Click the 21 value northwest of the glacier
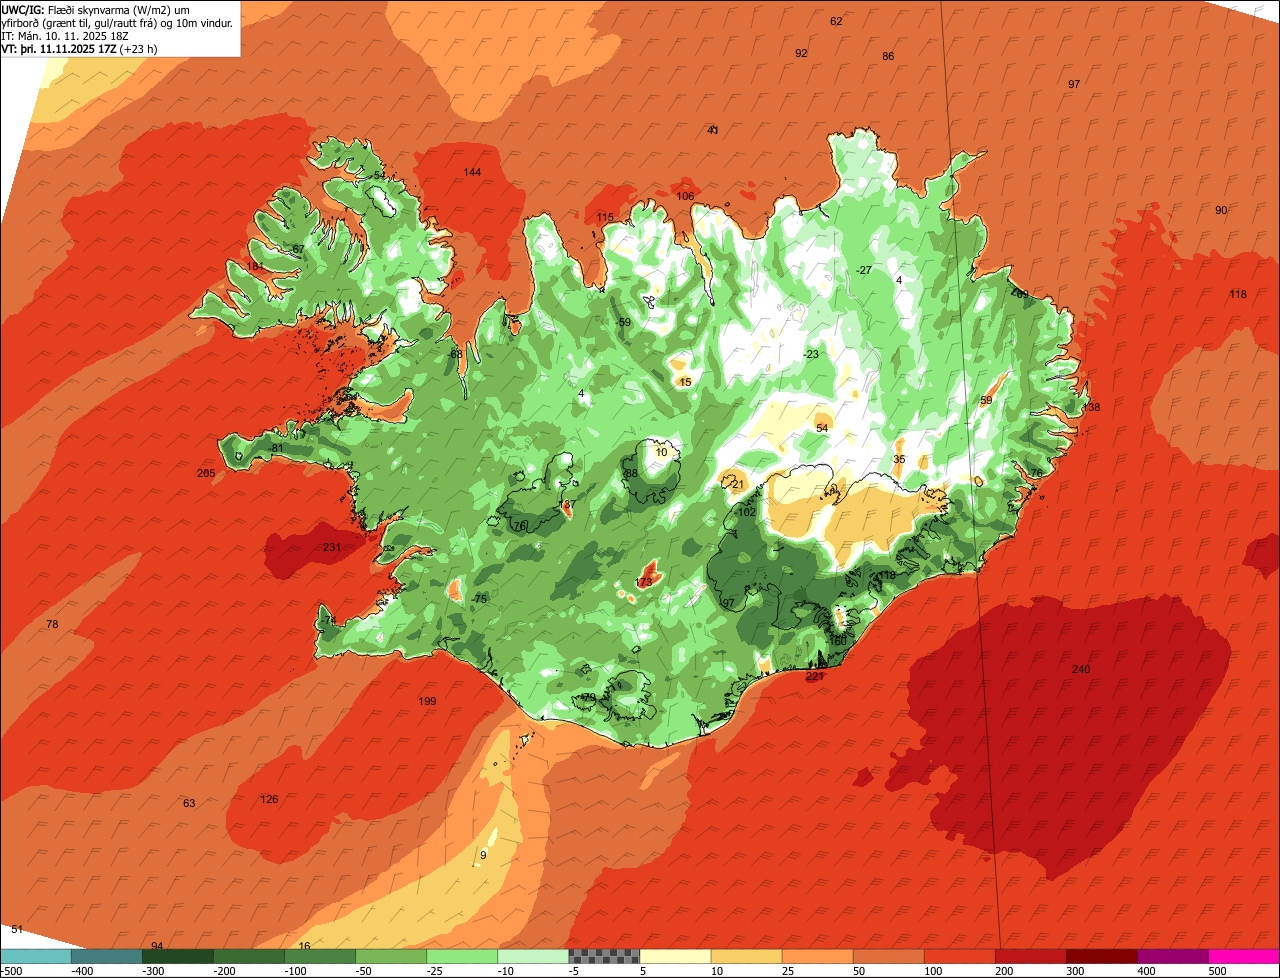Image resolution: width=1280 pixels, height=978 pixels. coord(738,484)
